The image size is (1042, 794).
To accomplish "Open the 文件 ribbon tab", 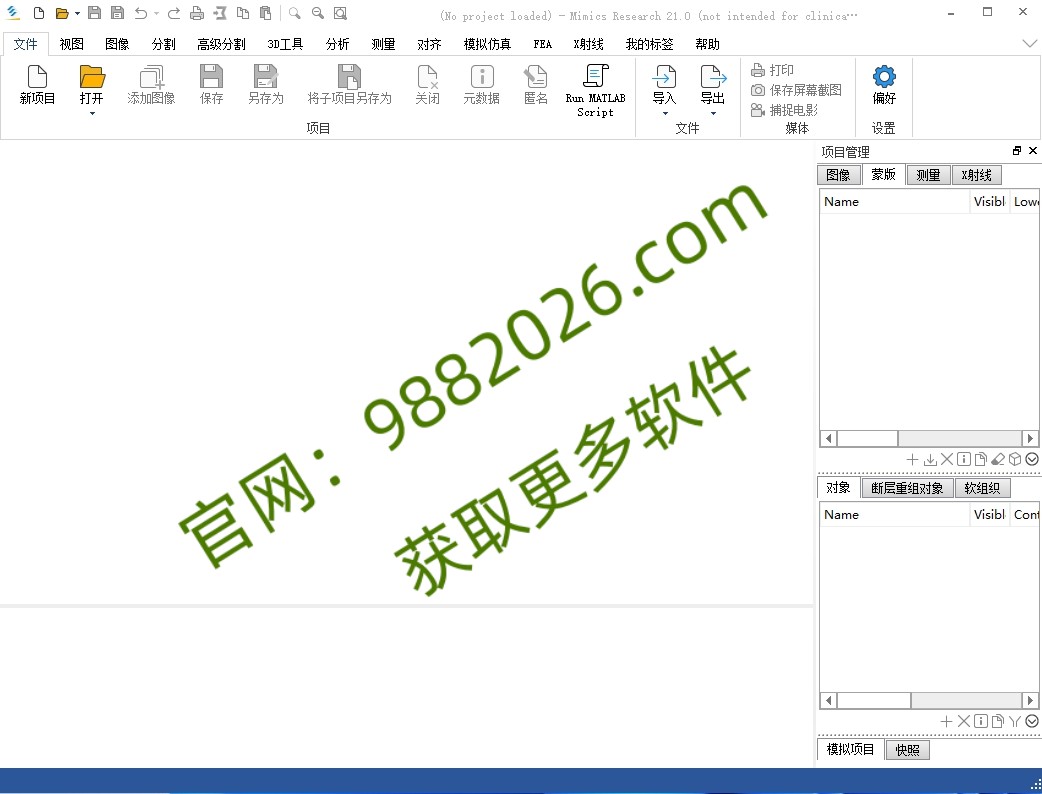I will pyautogui.click(x=25, y=44).
